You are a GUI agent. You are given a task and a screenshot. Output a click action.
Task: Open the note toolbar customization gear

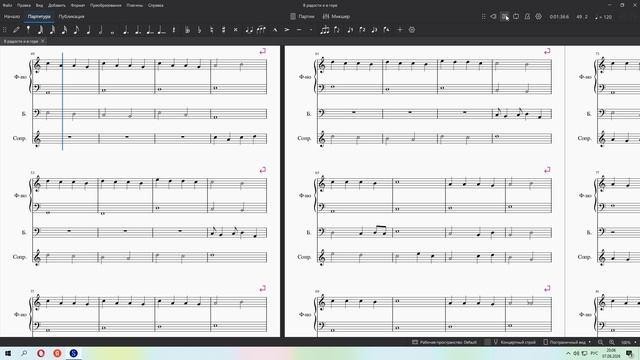(x=412, y=29)
